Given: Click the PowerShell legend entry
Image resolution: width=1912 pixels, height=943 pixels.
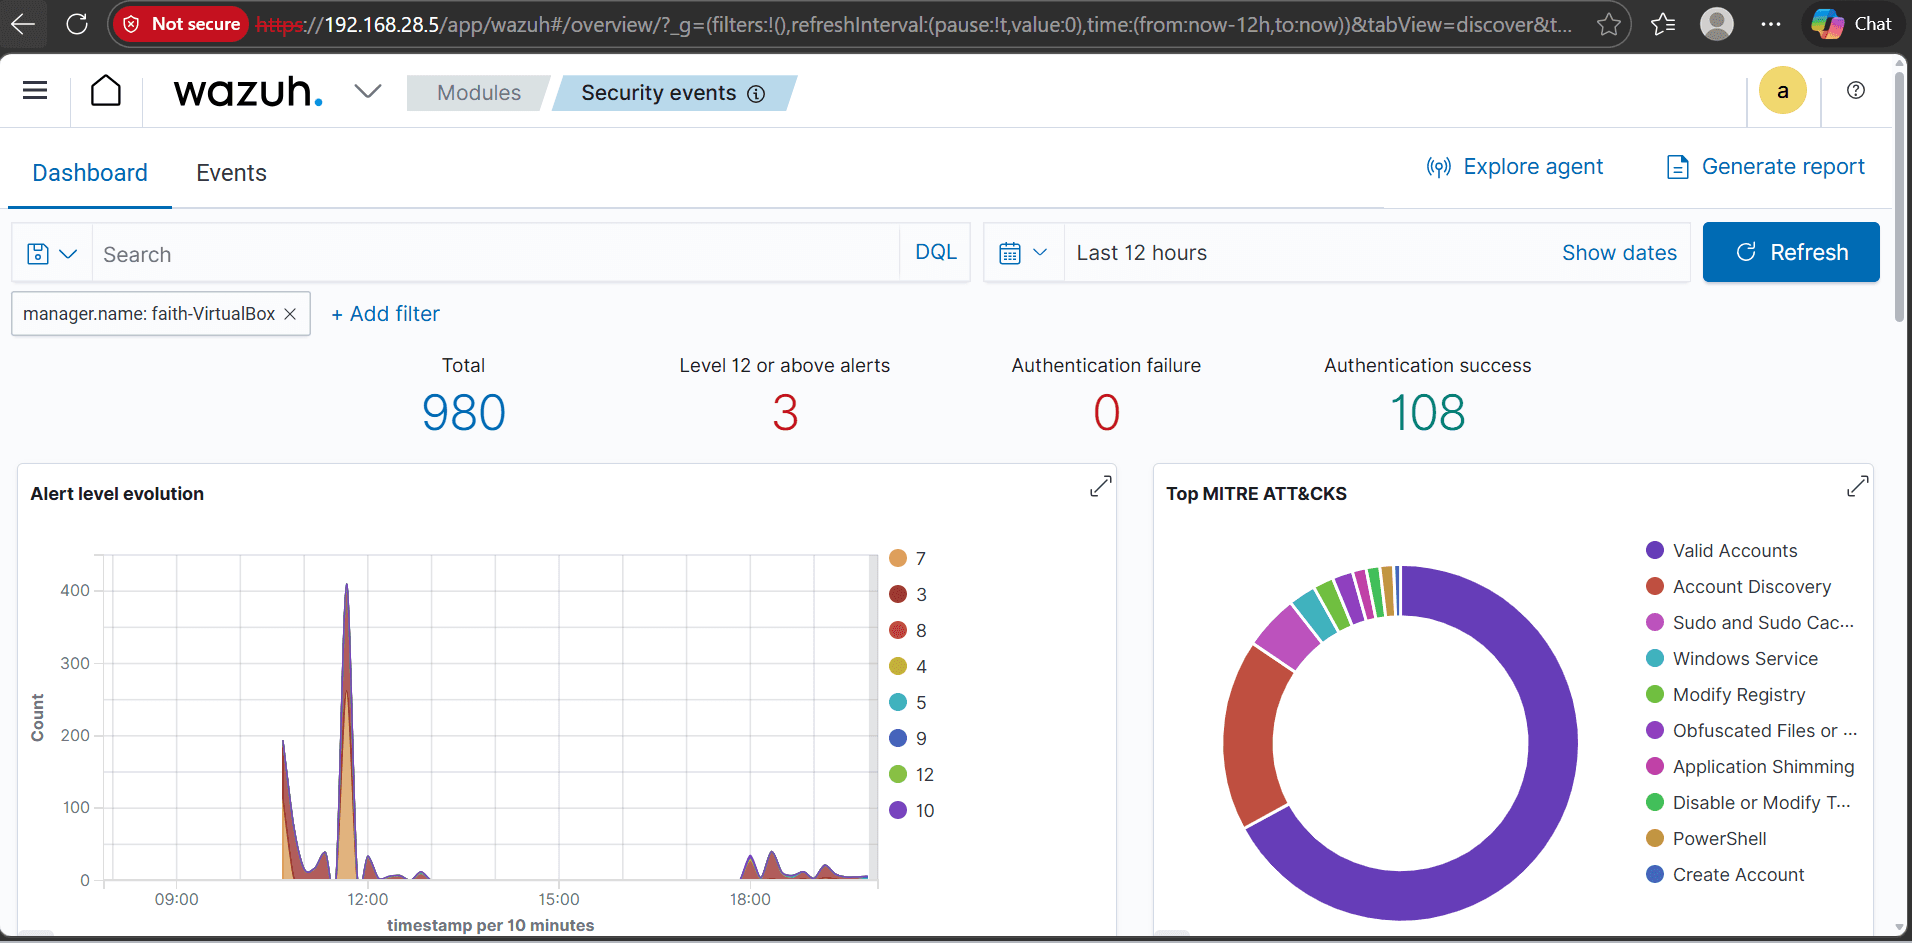Looking at the screenshot, I should (1707, 839).
